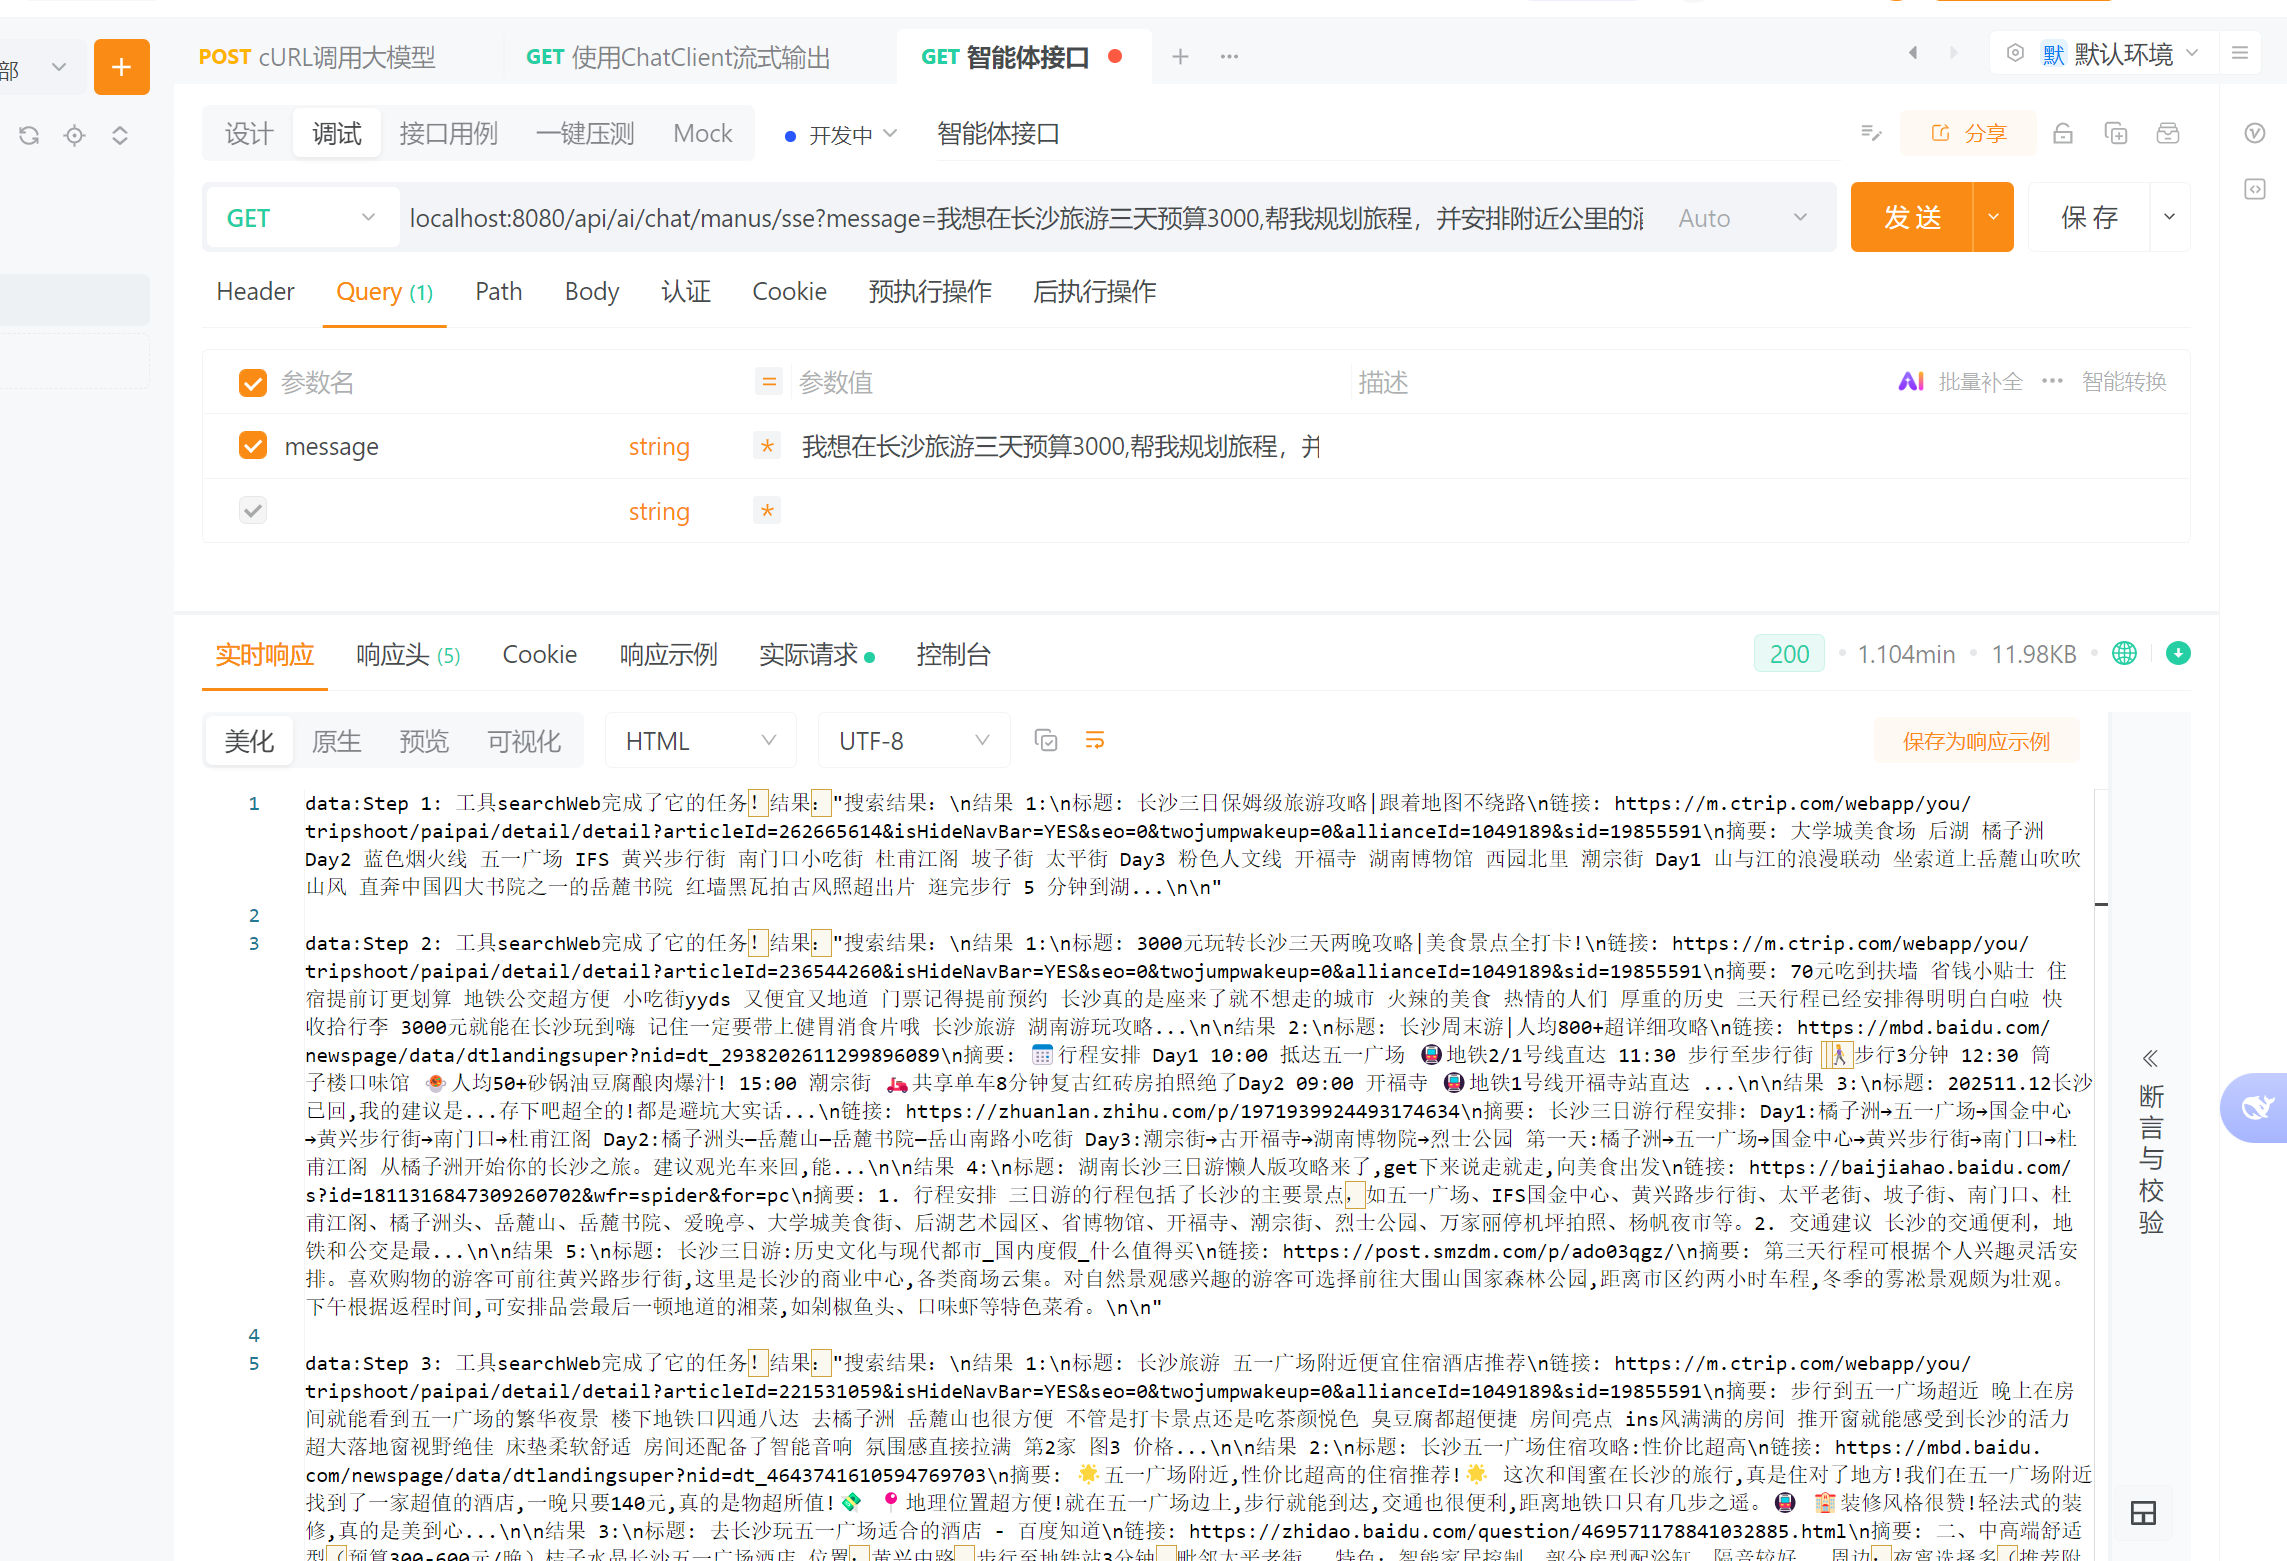Click the locate target icon in sidebar
The height and width of the screenshot is (1561, 2287).
(x=74, y=135)
